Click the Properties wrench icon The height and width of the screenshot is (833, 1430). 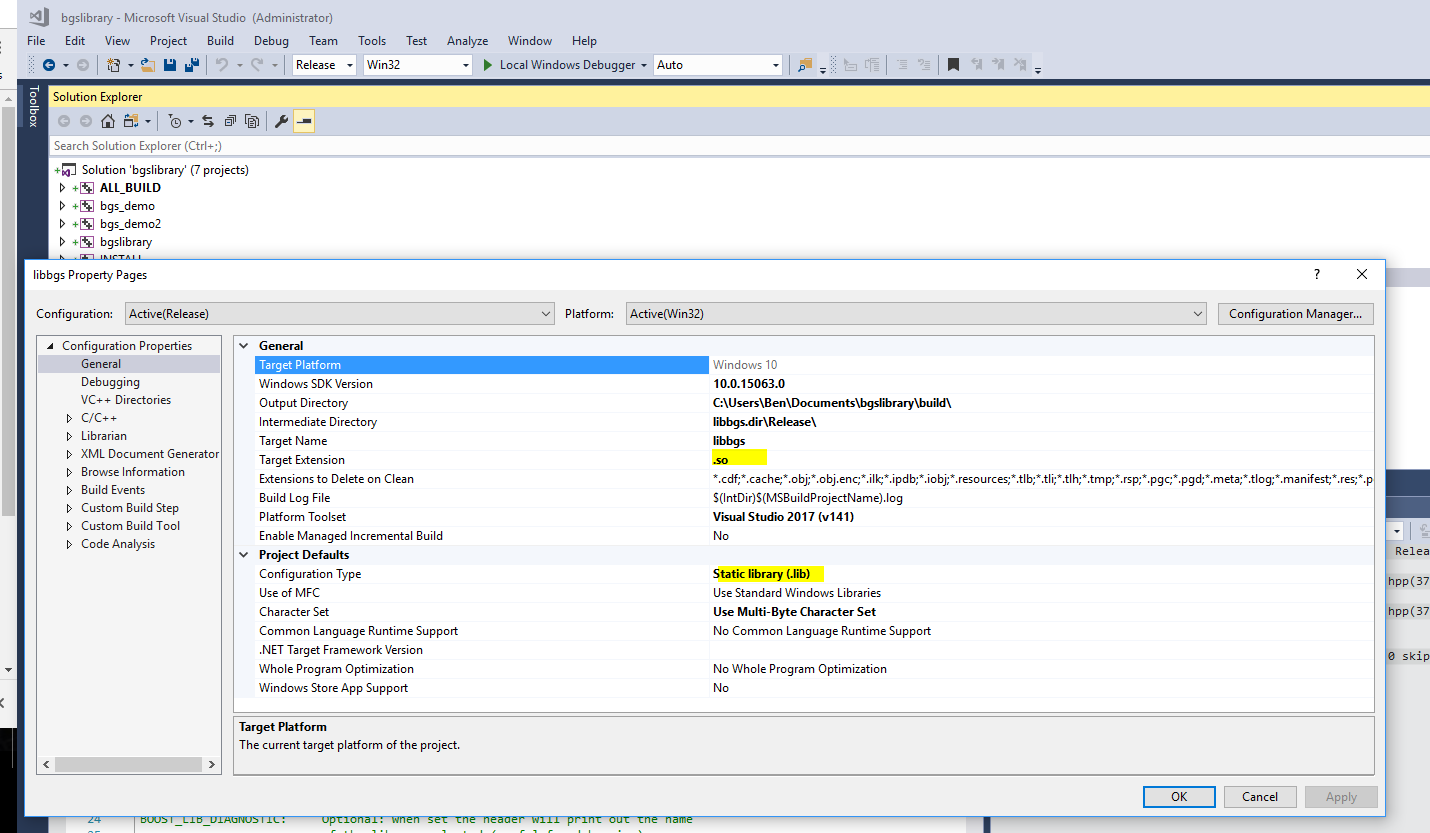click(282, 121)
